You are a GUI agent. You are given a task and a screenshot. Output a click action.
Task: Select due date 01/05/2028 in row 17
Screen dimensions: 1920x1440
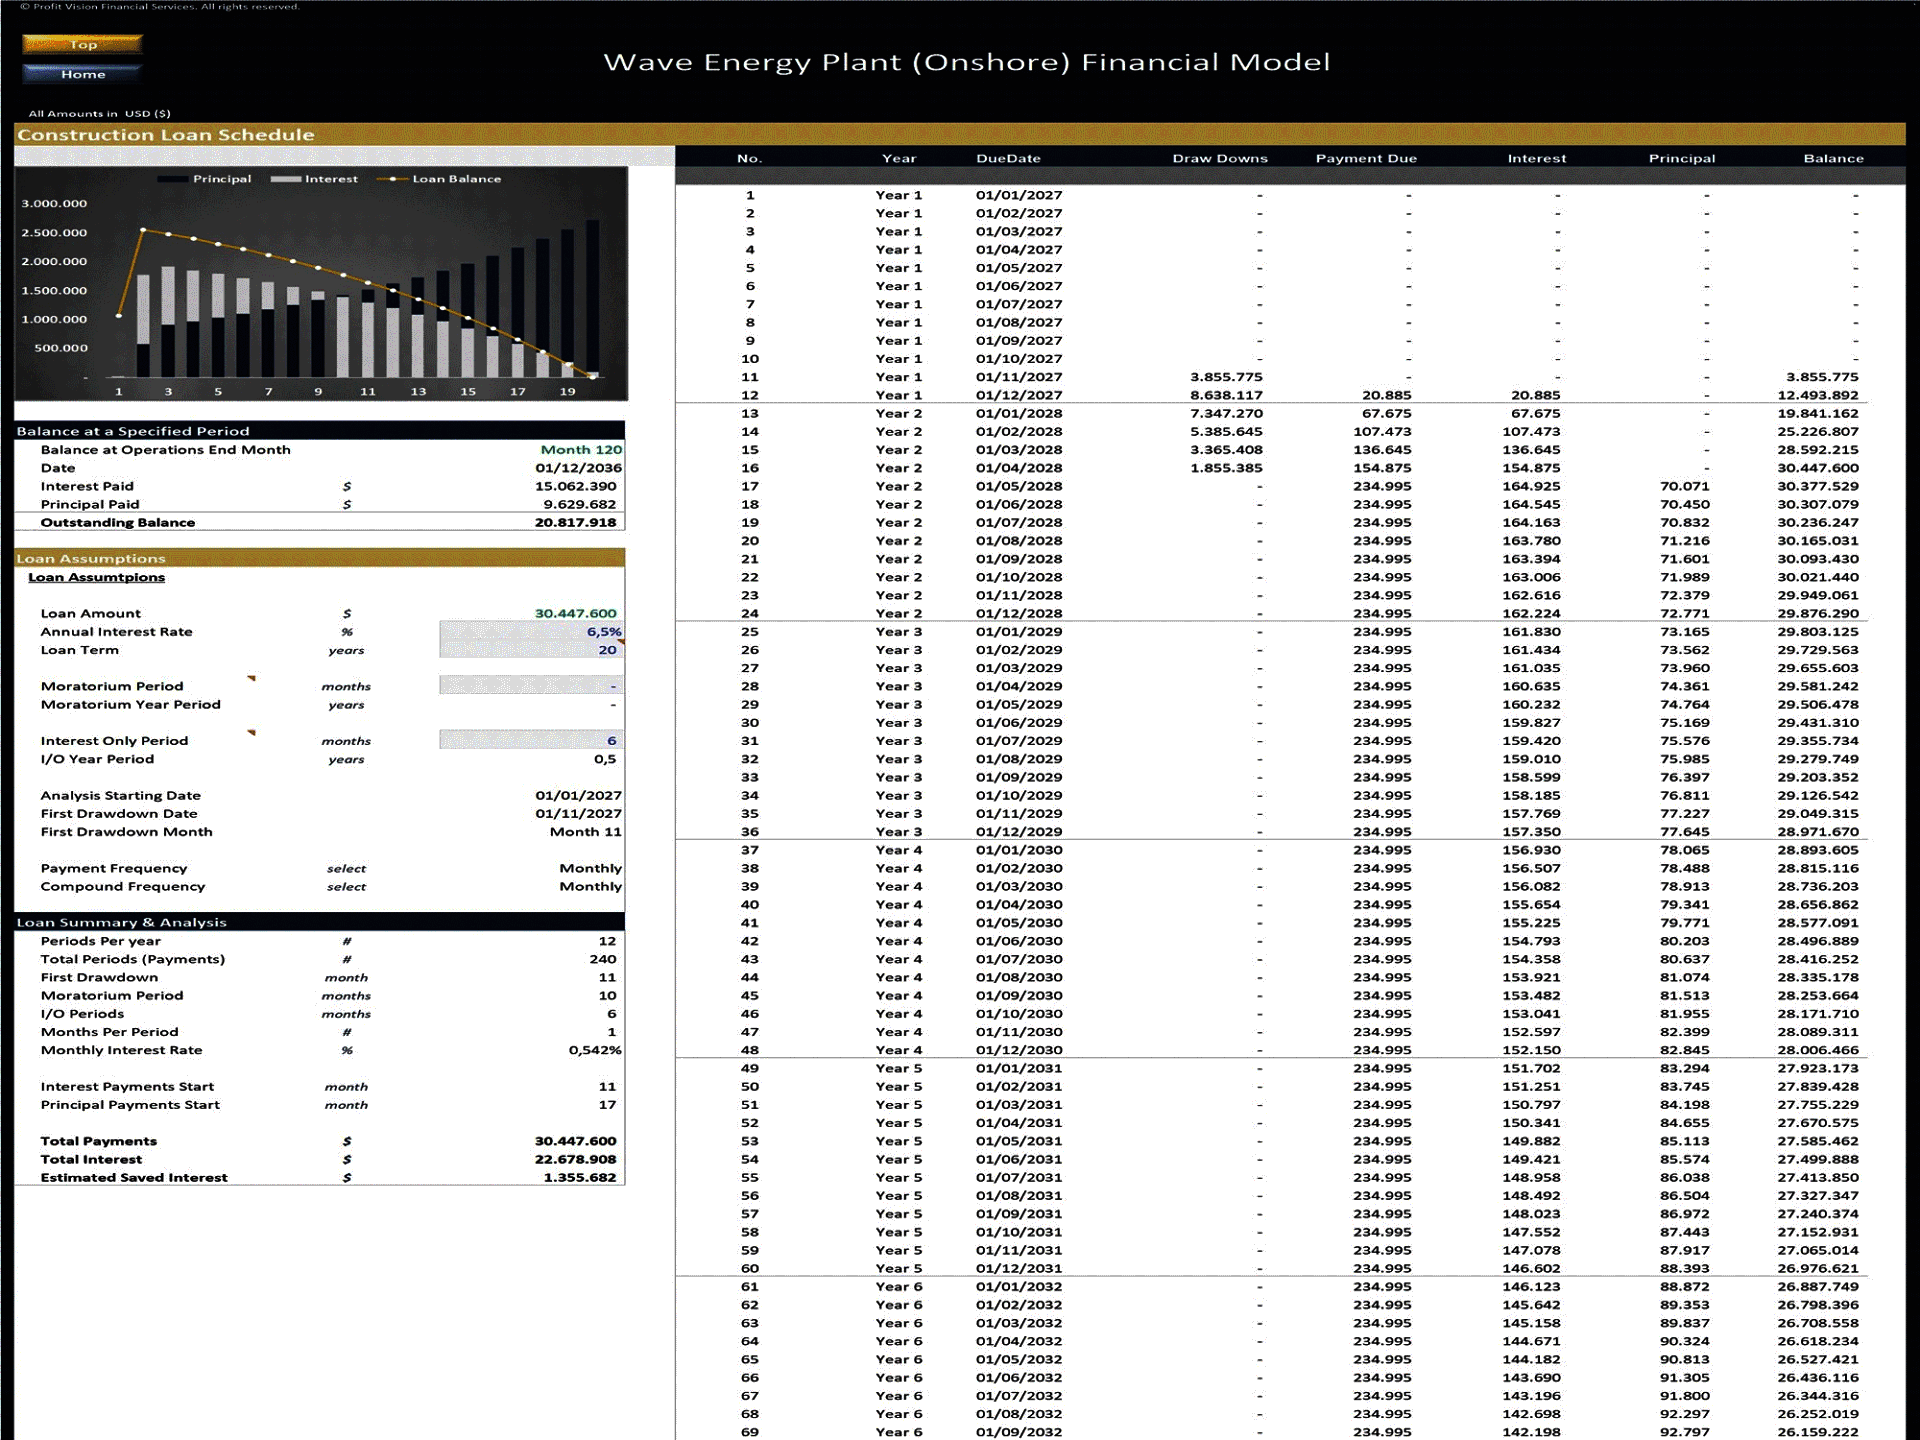(x=1019, y=486)
